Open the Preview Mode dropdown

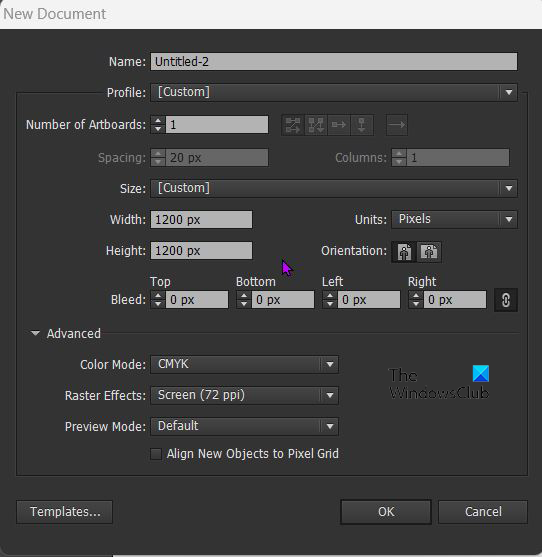pyautogui.click(x=244, y=426)
